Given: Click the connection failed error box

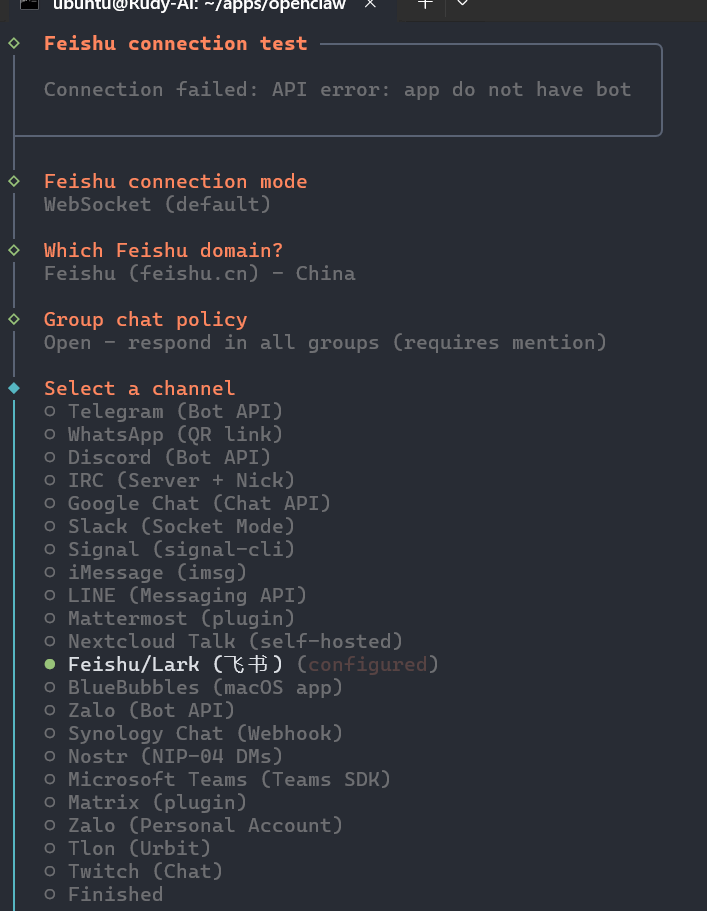Looking at the screenshot, I should (x=338, y=89).
